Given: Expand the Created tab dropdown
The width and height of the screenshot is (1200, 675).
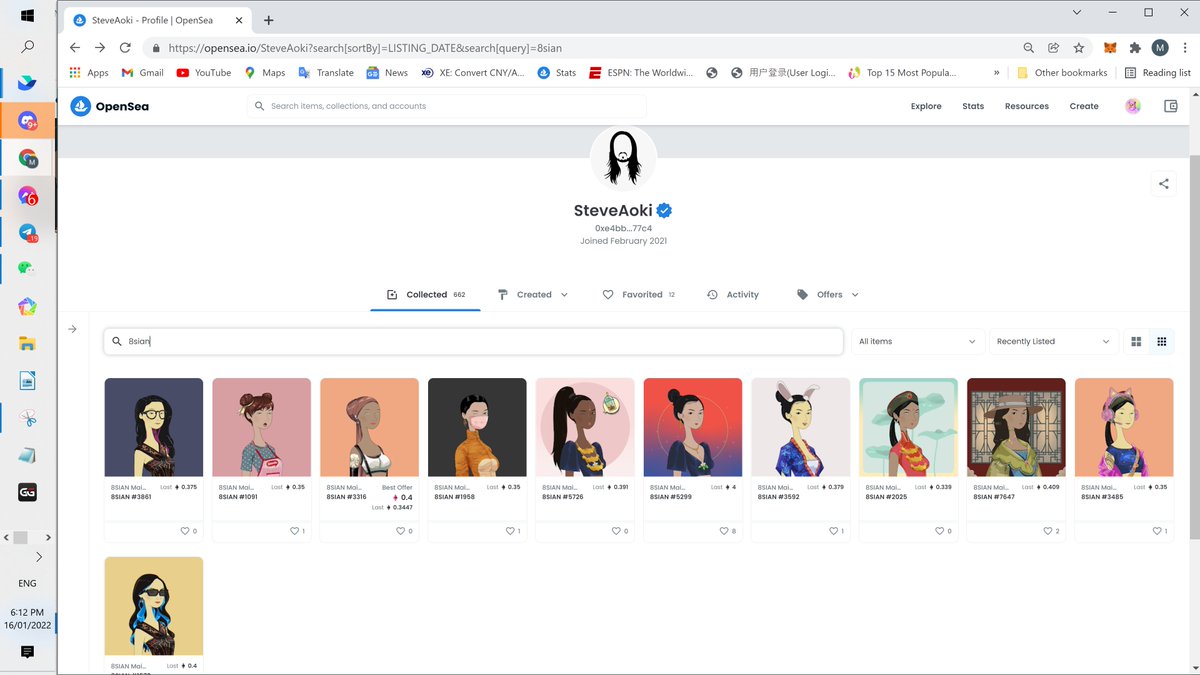Looking at the screenshot, I should pyautogui.click(x=564, y=295).
